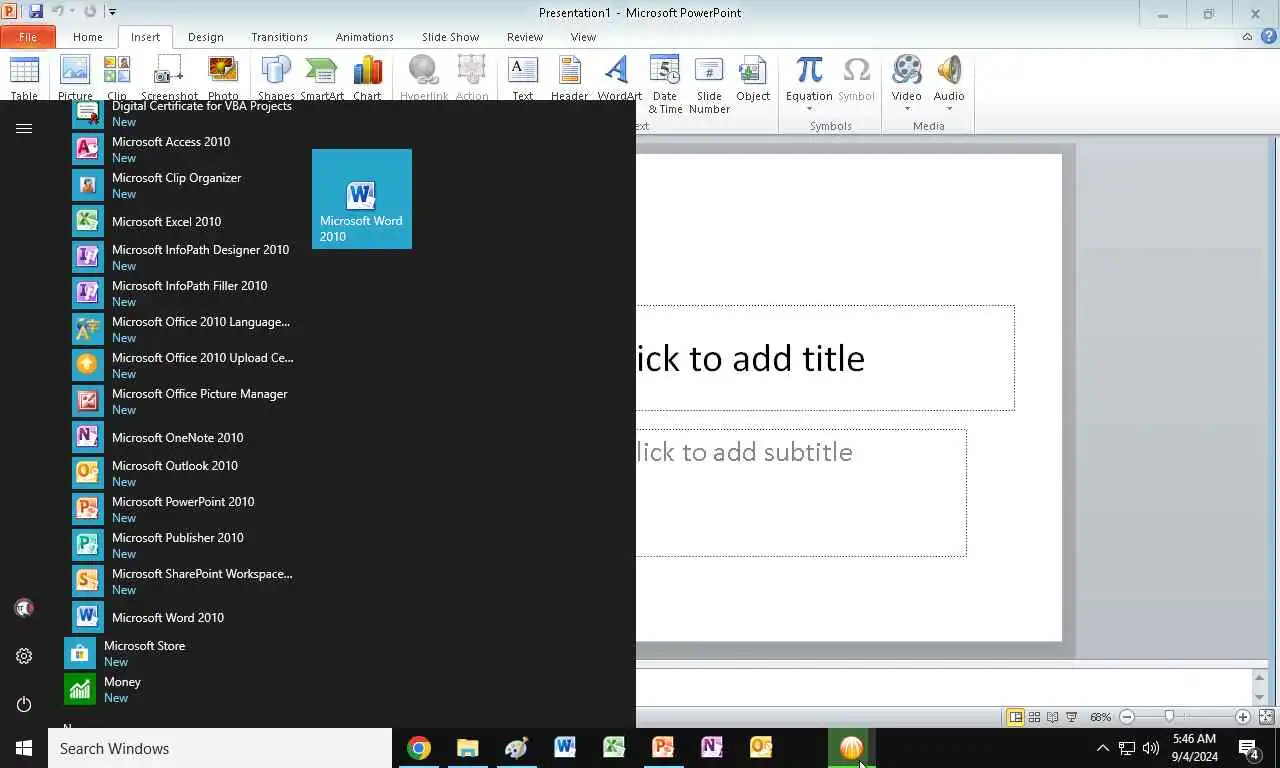Open Microsoft PowerPoint 2010 from Start list

[x=184, y=509]
